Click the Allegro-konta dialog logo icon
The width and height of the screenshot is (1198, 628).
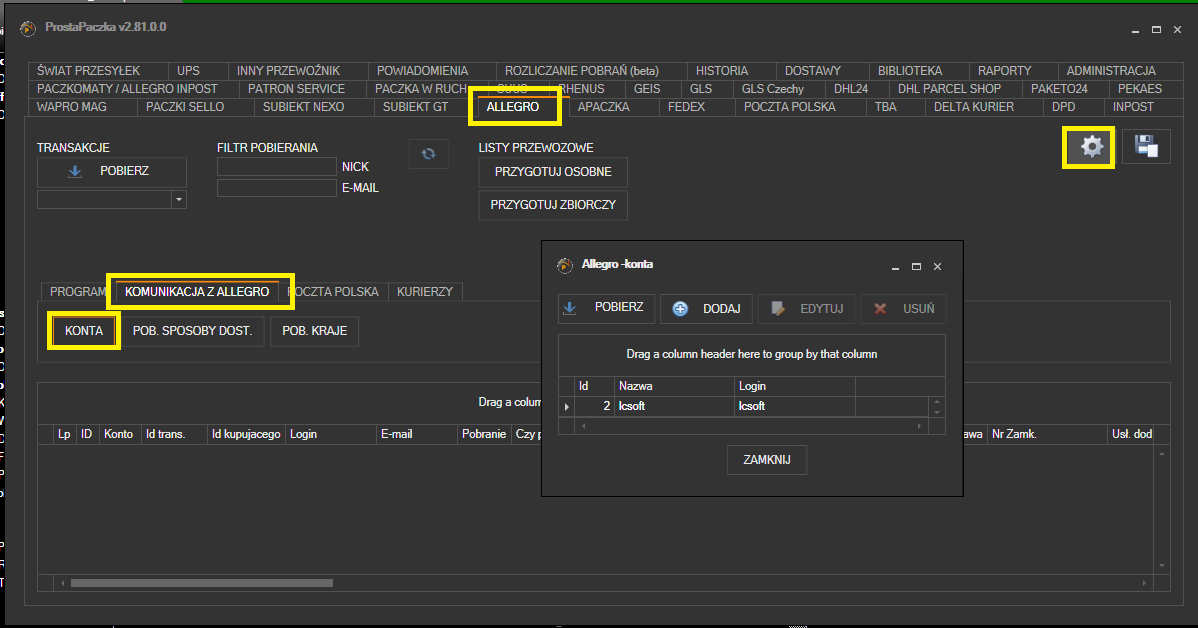[x=565, y=265]
